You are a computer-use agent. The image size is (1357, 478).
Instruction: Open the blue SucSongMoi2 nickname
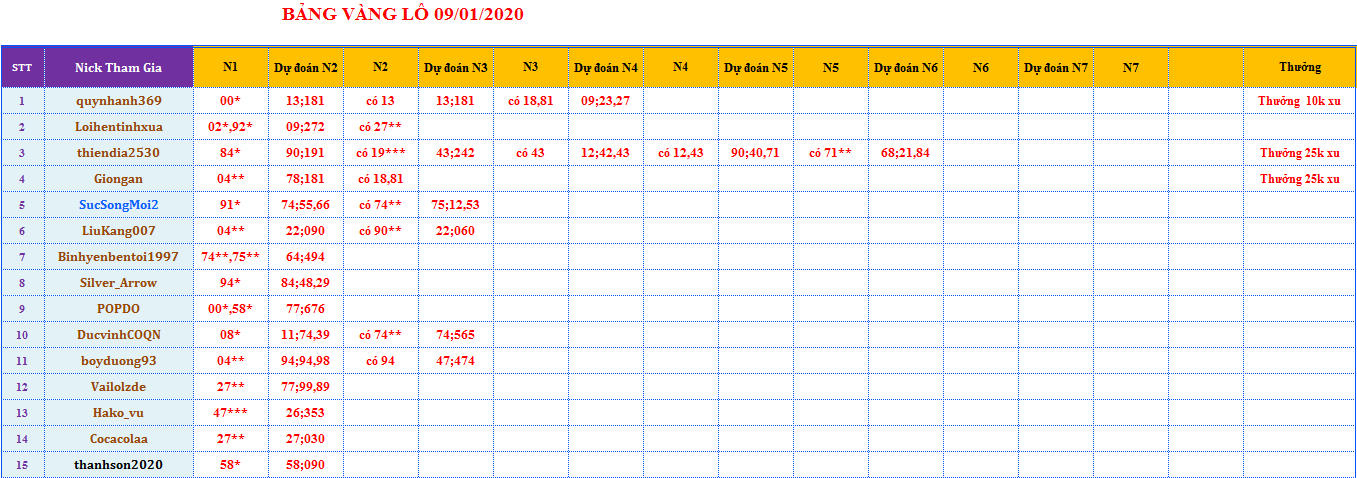coord(119,204)
